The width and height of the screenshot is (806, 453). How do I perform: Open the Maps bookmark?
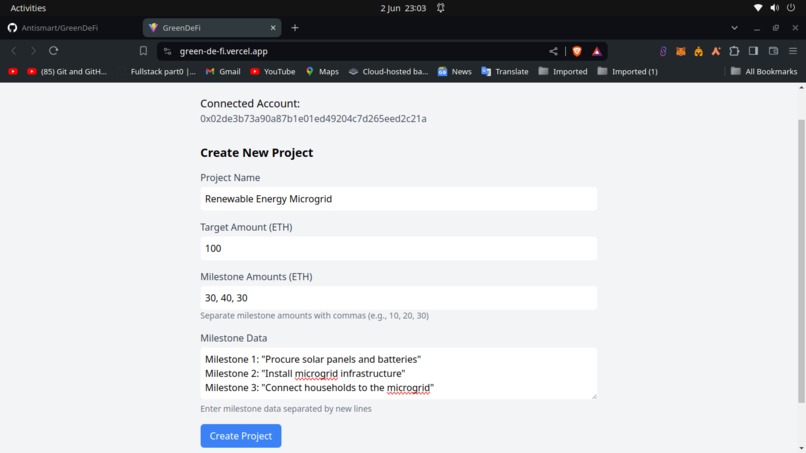click(x=322, y=71)
